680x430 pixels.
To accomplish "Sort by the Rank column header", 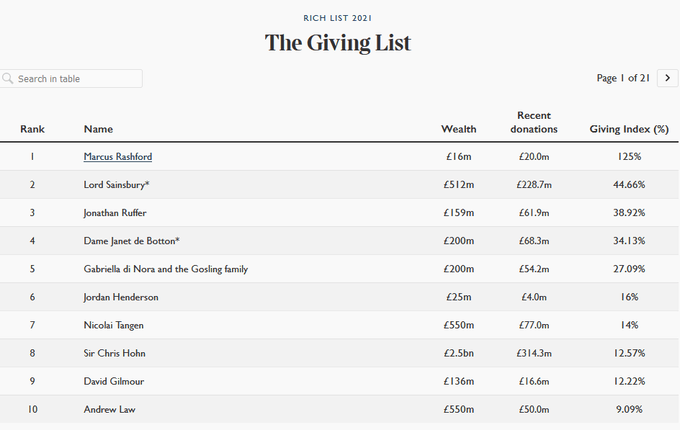I will click(32, 129).
